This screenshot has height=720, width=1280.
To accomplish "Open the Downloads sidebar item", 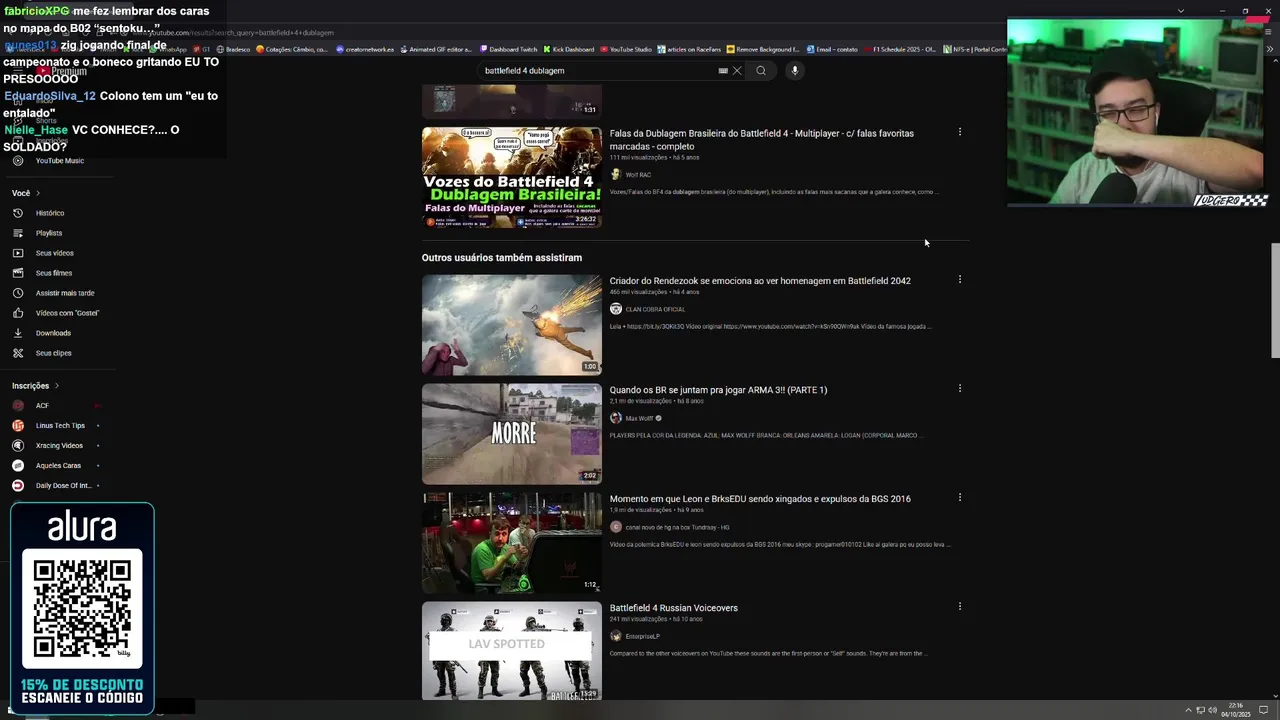I will click(x=53, y=333).
